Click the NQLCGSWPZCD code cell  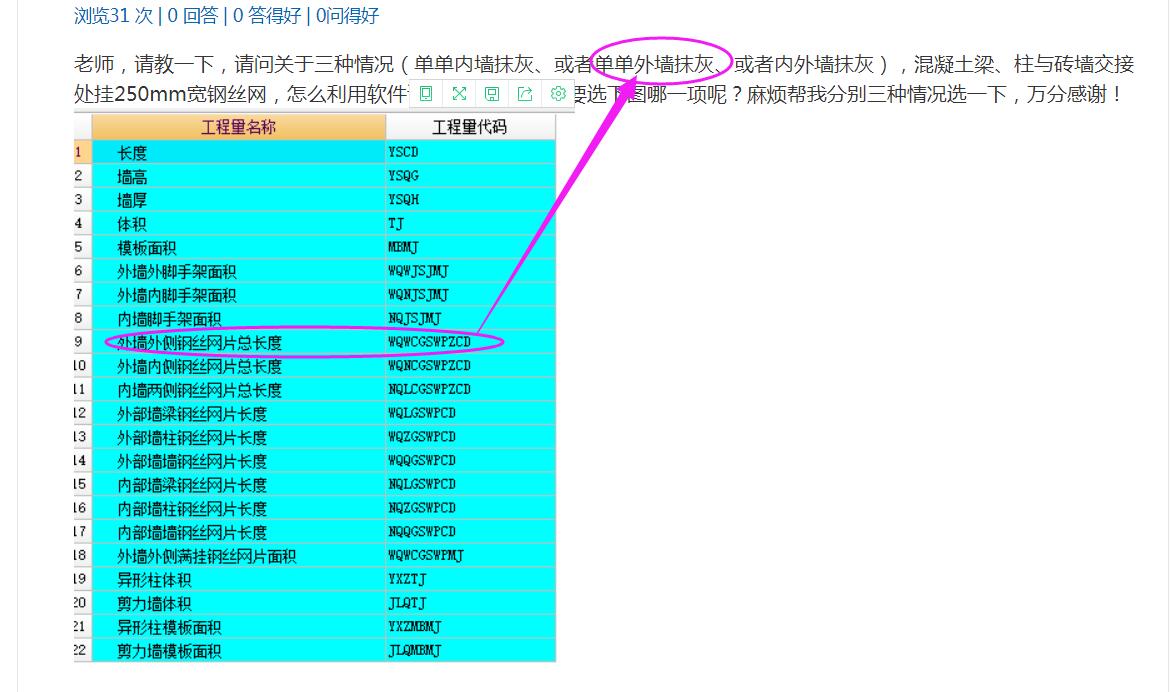470,390
